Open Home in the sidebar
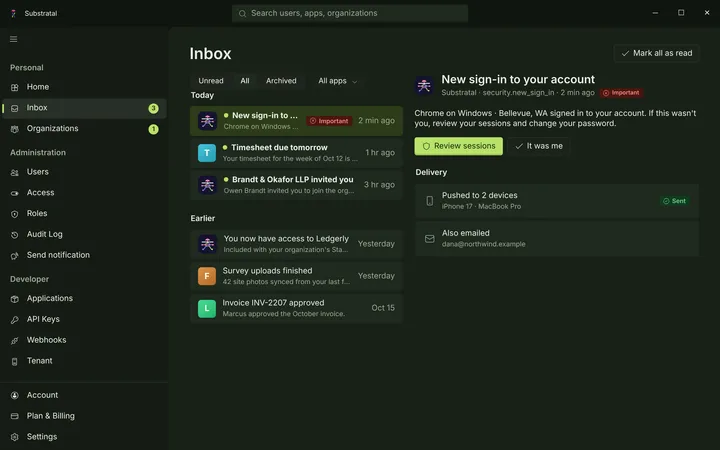Screen dimensions: 720x450 click(84, 87)
